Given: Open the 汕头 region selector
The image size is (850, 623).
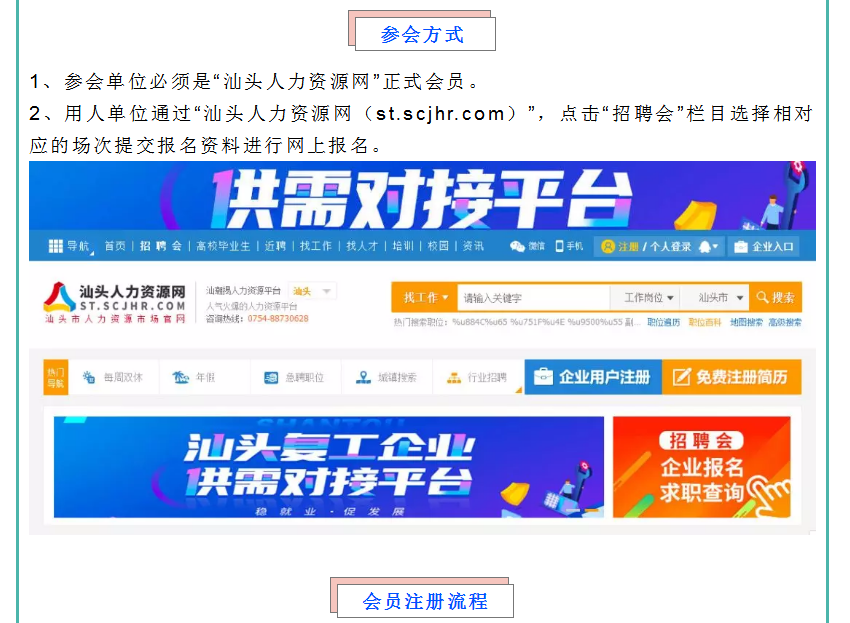Looking at the screenshot, I should tap(312, 291).
